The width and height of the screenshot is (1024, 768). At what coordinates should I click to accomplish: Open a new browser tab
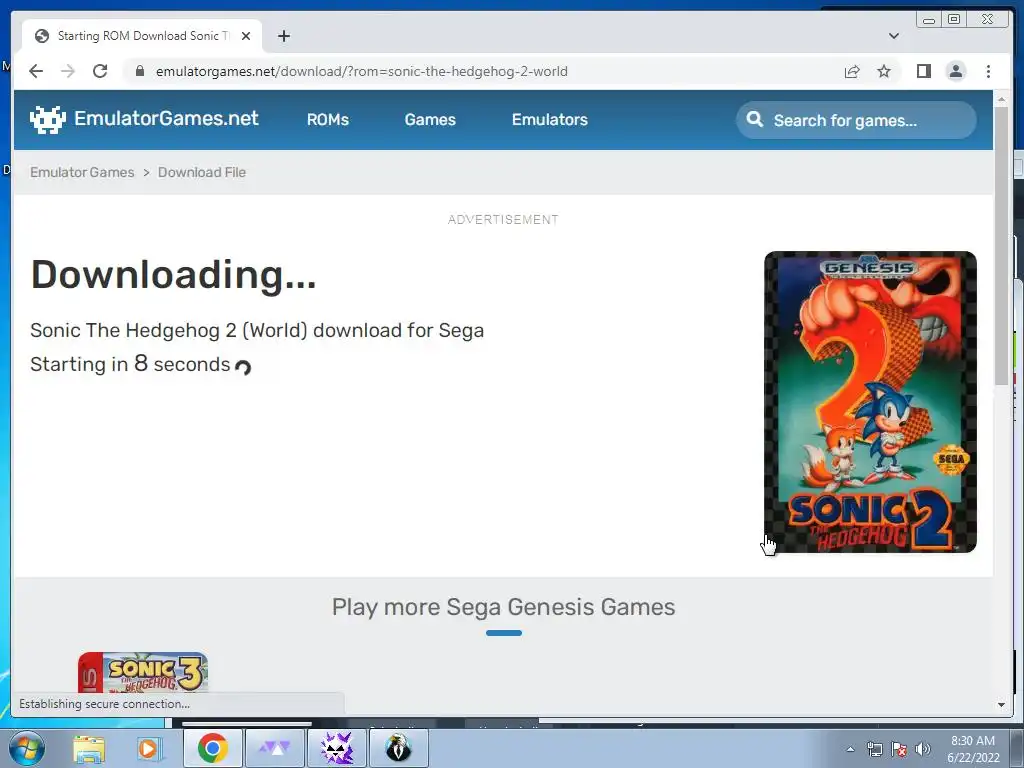[x=283, y=36]
